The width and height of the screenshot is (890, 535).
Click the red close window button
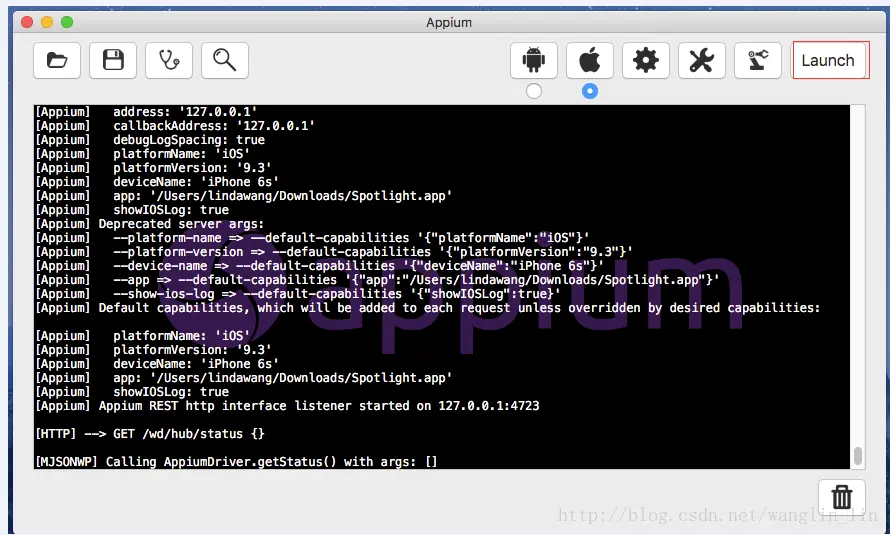tap(27, 22)
